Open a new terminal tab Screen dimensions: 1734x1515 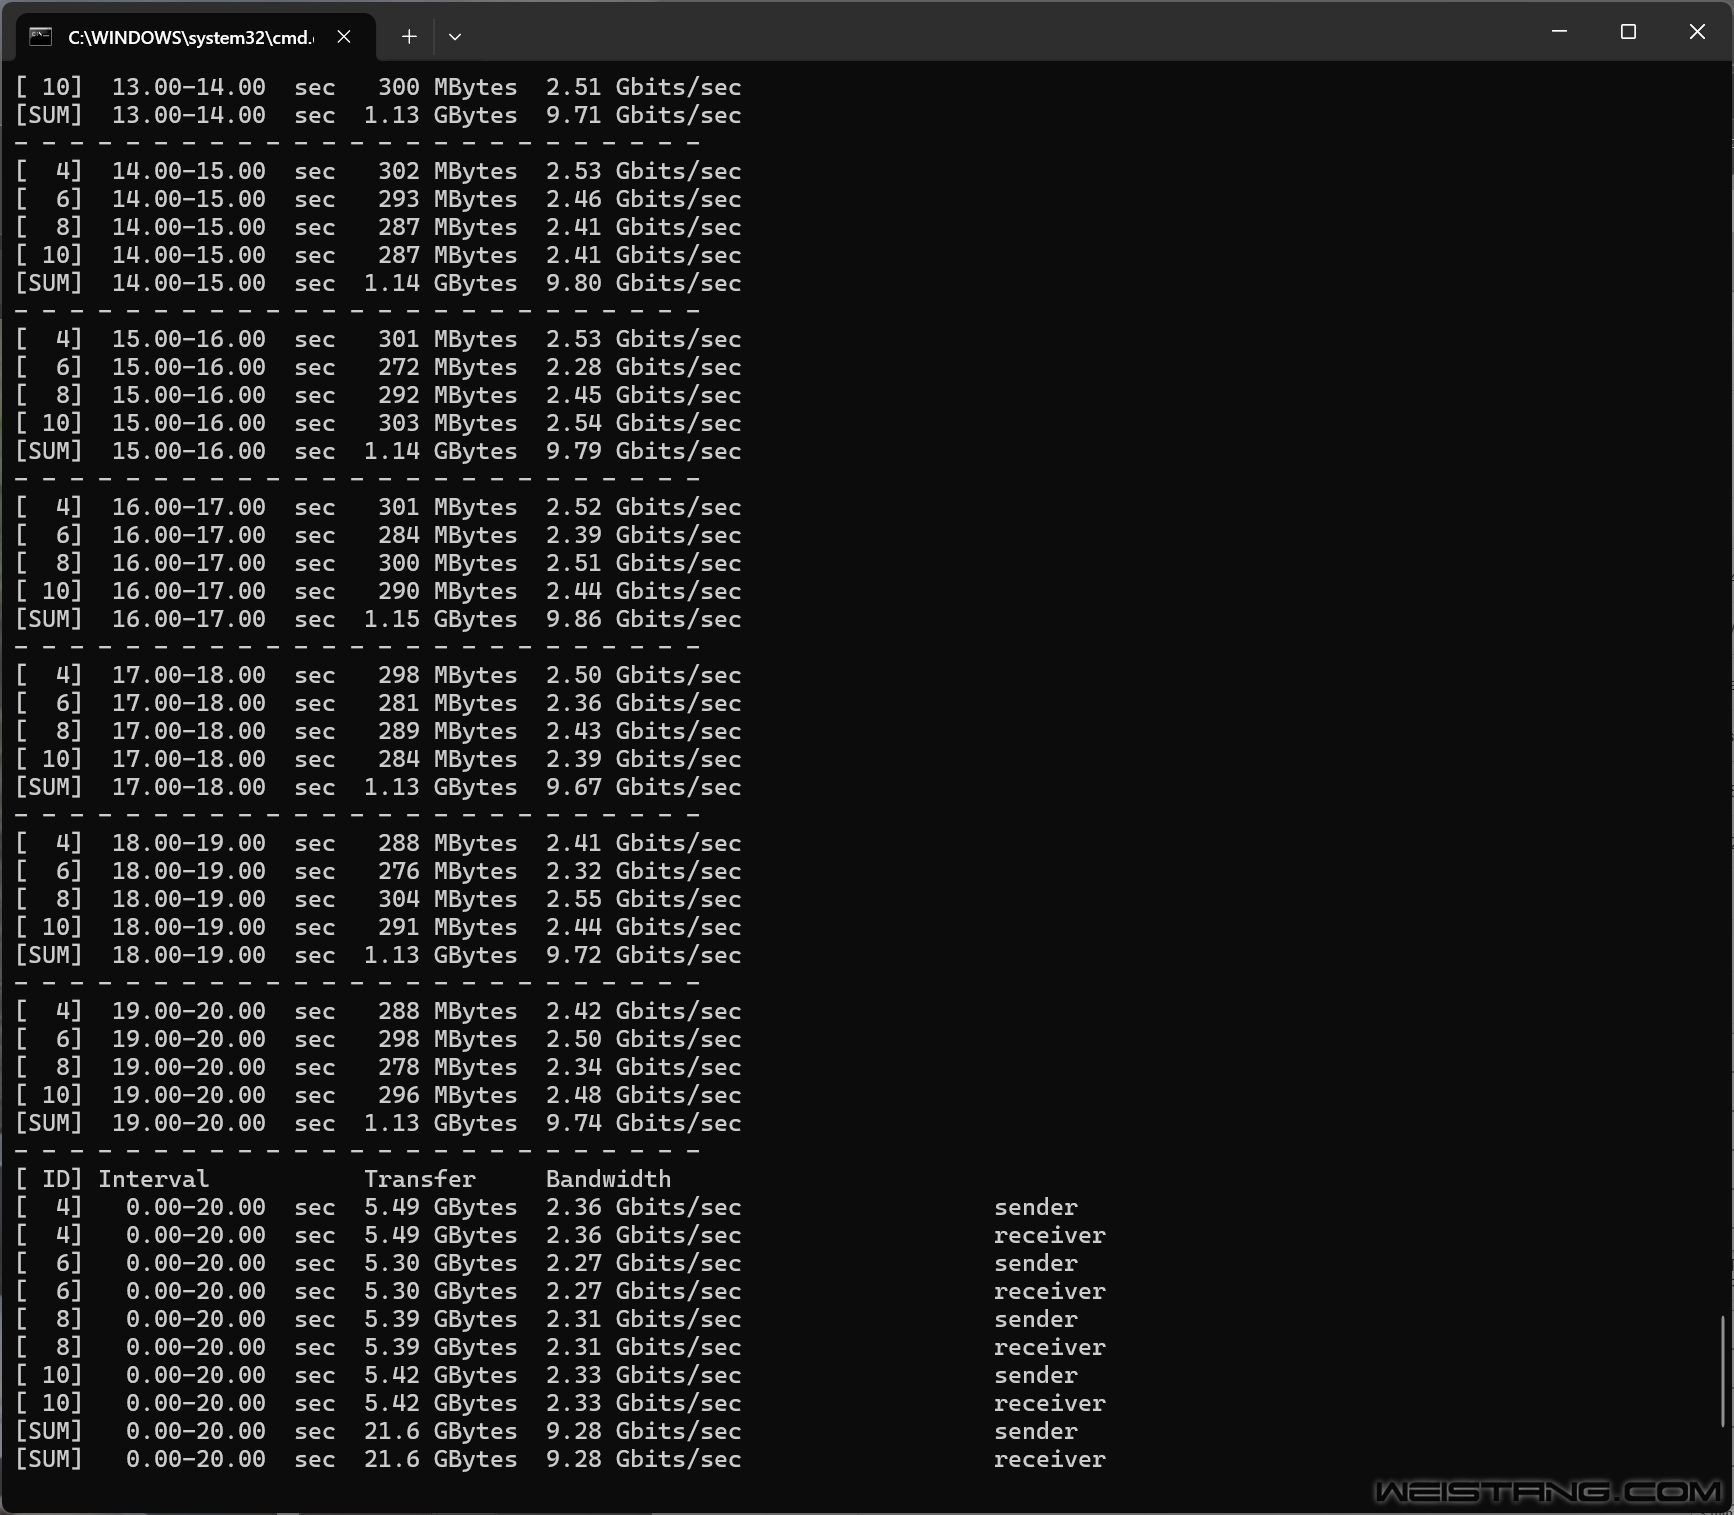(409, 37)
